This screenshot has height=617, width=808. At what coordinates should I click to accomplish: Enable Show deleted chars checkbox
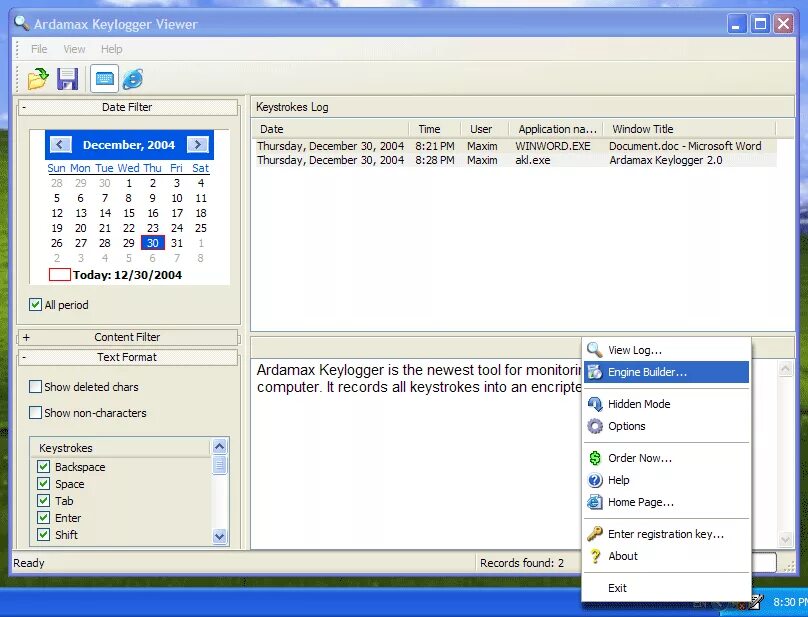coord(35,387)
